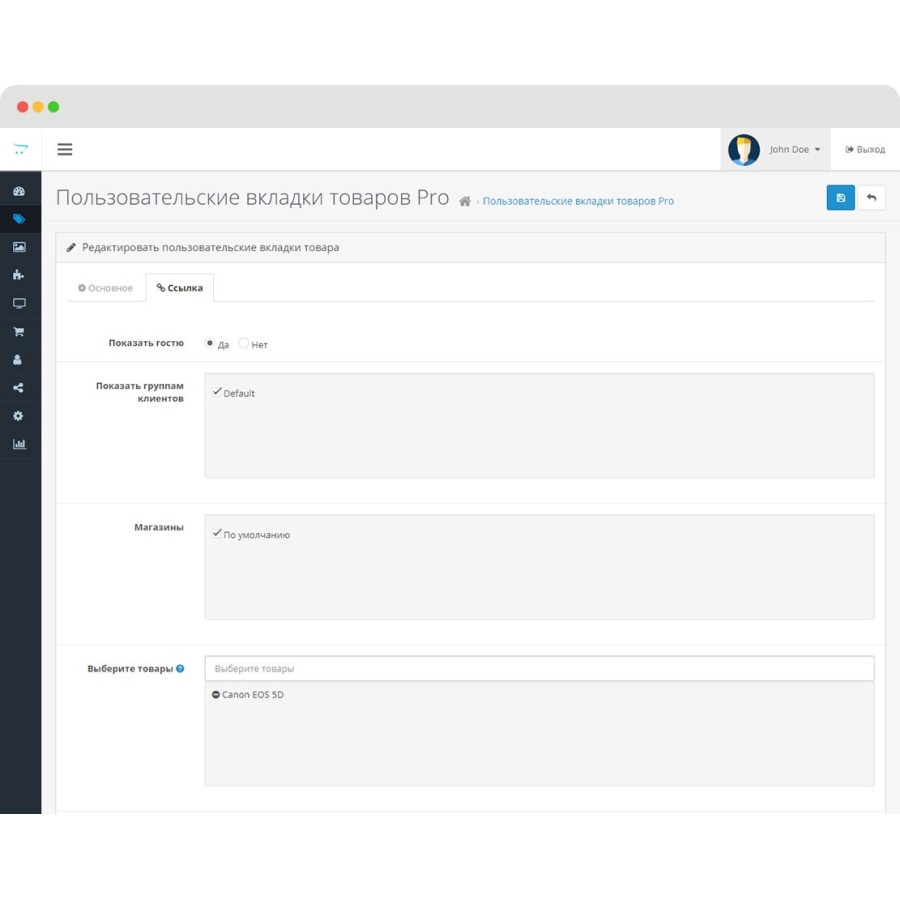900x900 pixels.
Task: Toggle the hamburger menu button
Action: (x=65, y=149)
